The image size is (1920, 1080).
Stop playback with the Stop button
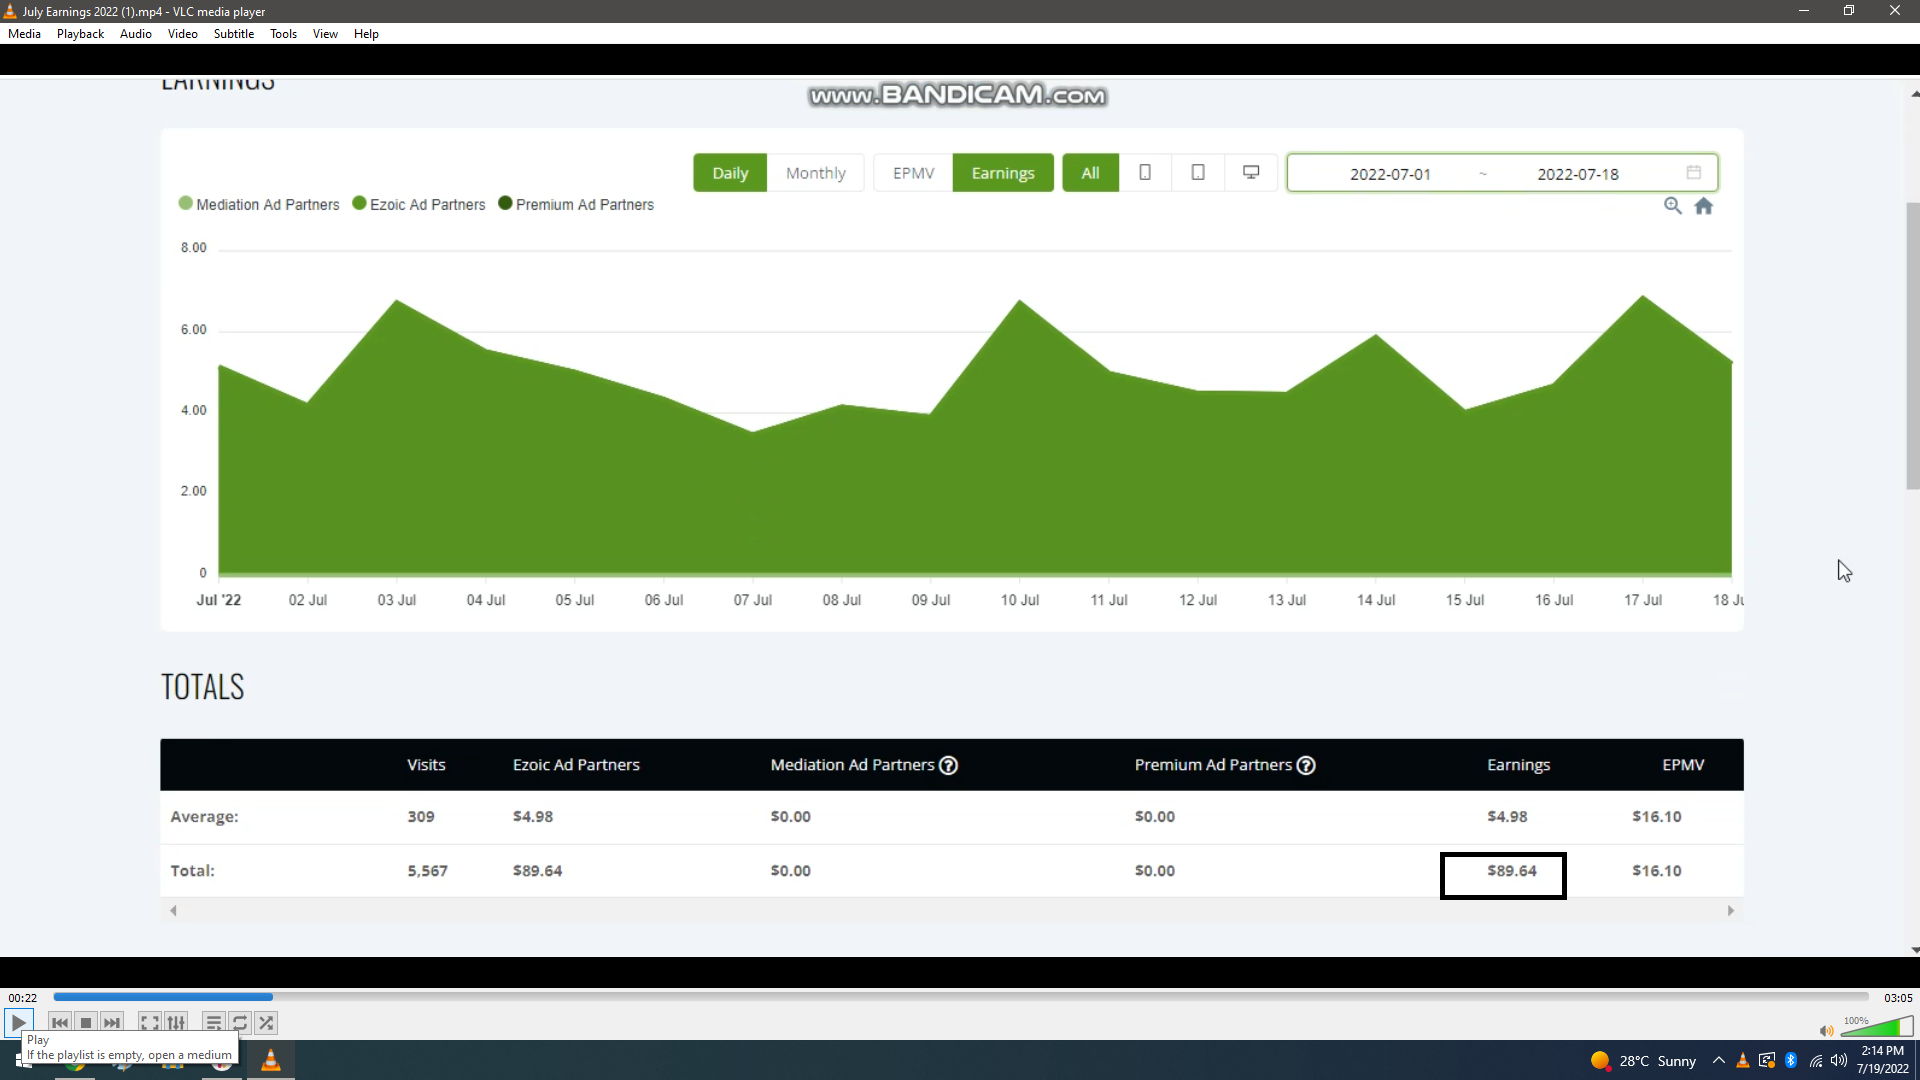[x=86, y=1023]
